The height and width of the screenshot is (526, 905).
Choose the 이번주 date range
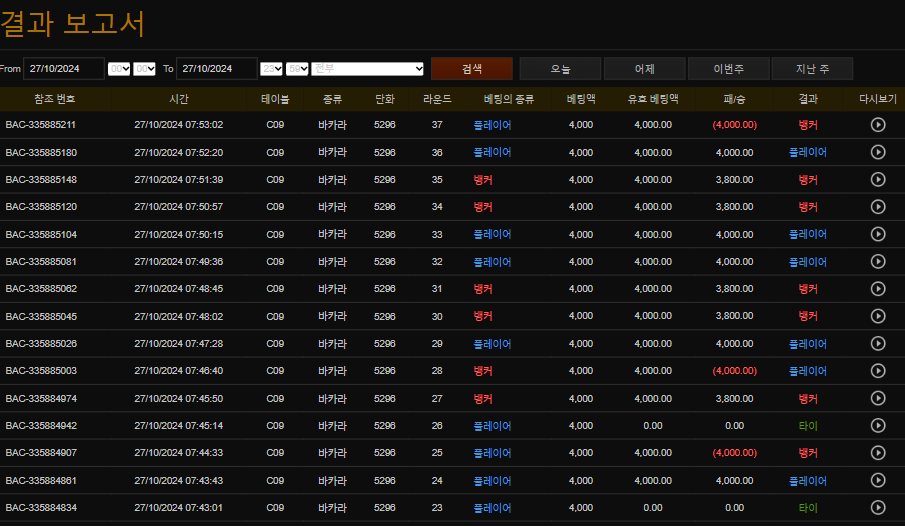[728, 68]
